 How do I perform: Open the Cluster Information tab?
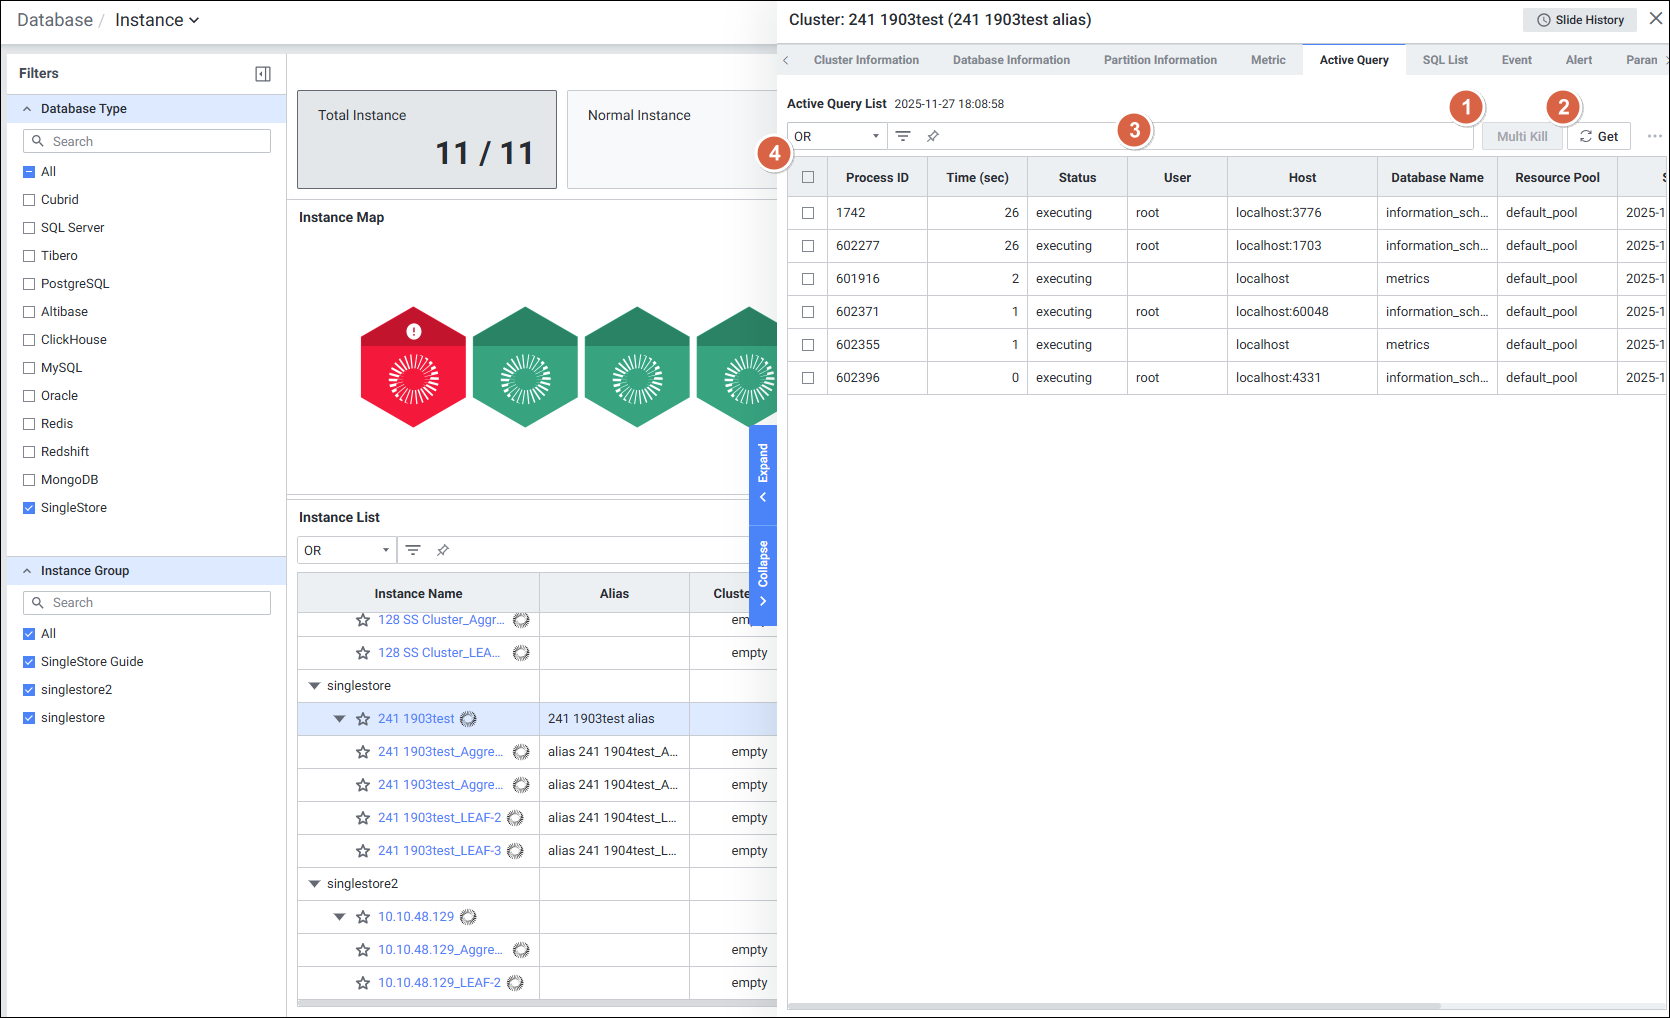coord(866,60)
